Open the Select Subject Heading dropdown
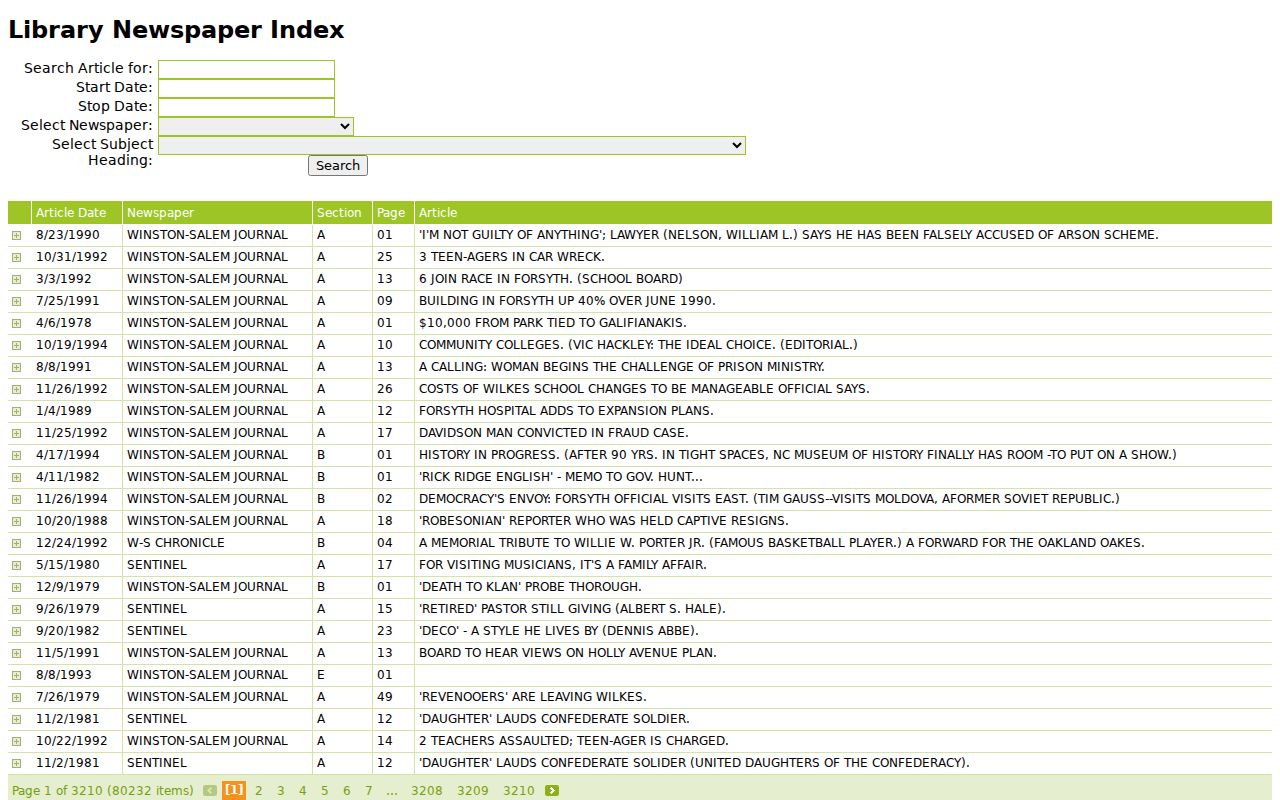The width and height of the screenshot is (1280, 800). 452,145
